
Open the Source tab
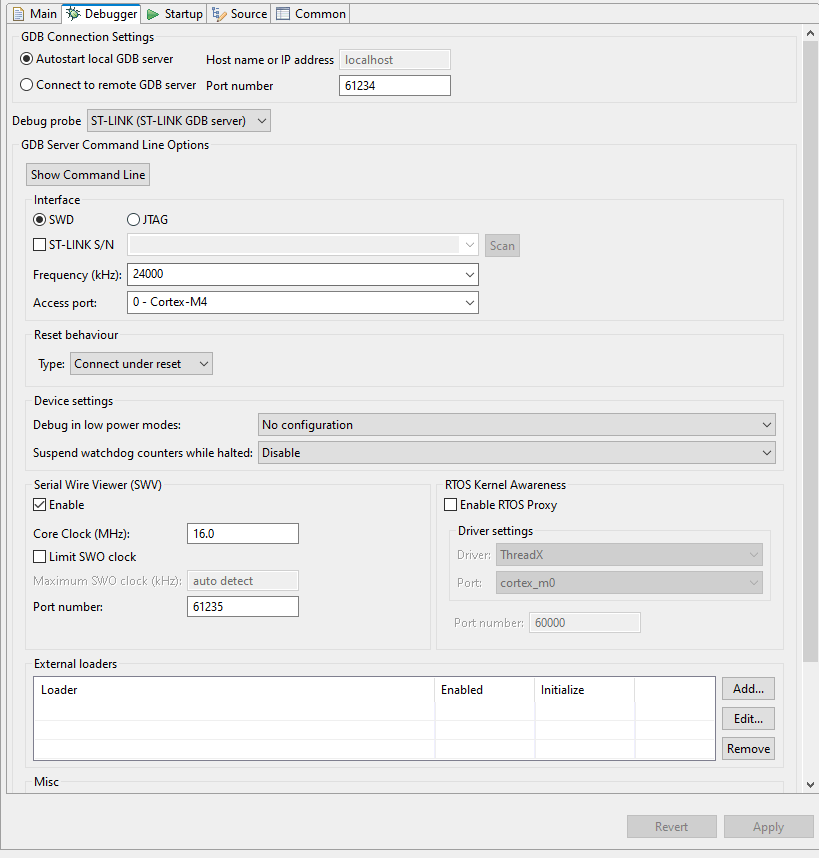(239, 14)
